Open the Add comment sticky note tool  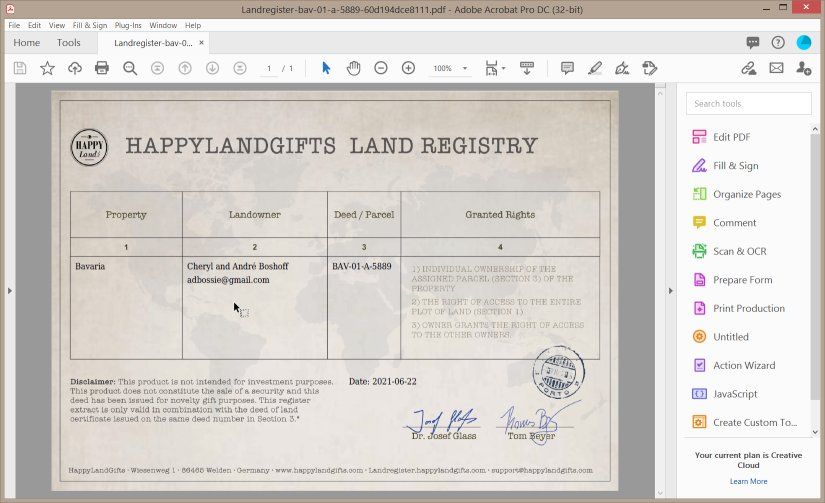(x=567, y=68)
